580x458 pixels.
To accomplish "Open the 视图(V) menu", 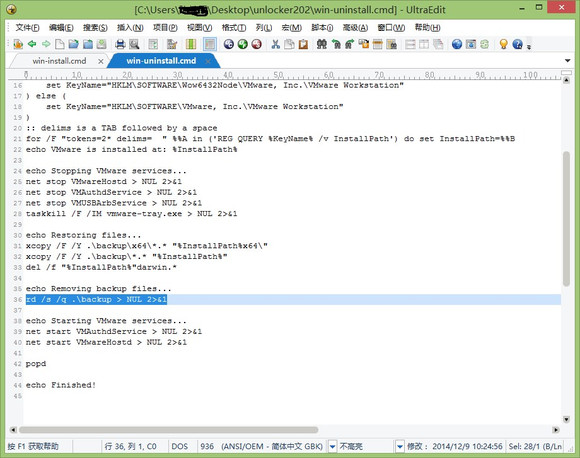I will click(200, 28).
